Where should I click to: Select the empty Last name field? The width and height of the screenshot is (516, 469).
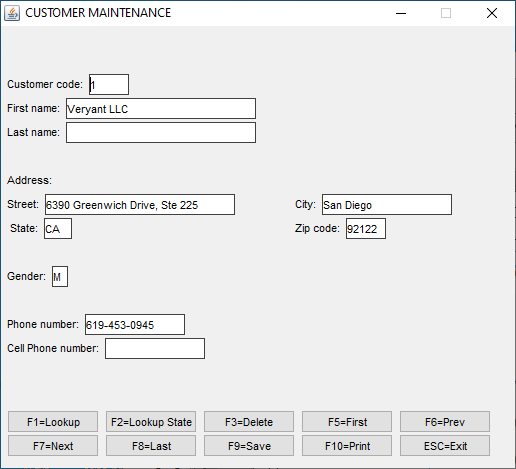click(161, 133)
